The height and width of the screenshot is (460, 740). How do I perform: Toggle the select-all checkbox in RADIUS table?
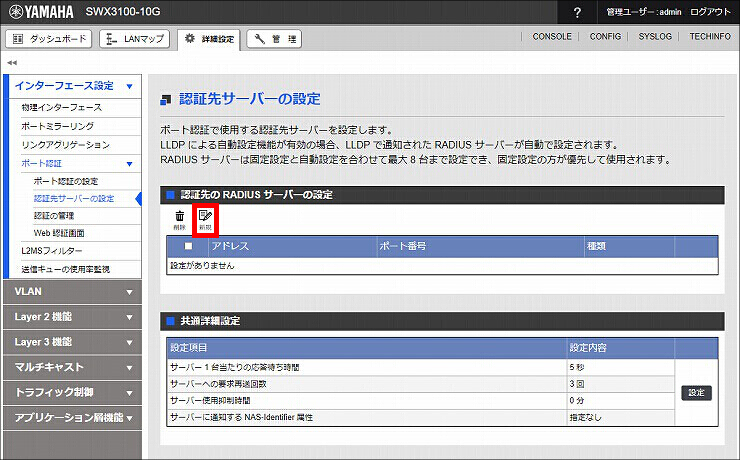[x=188, y=246]
